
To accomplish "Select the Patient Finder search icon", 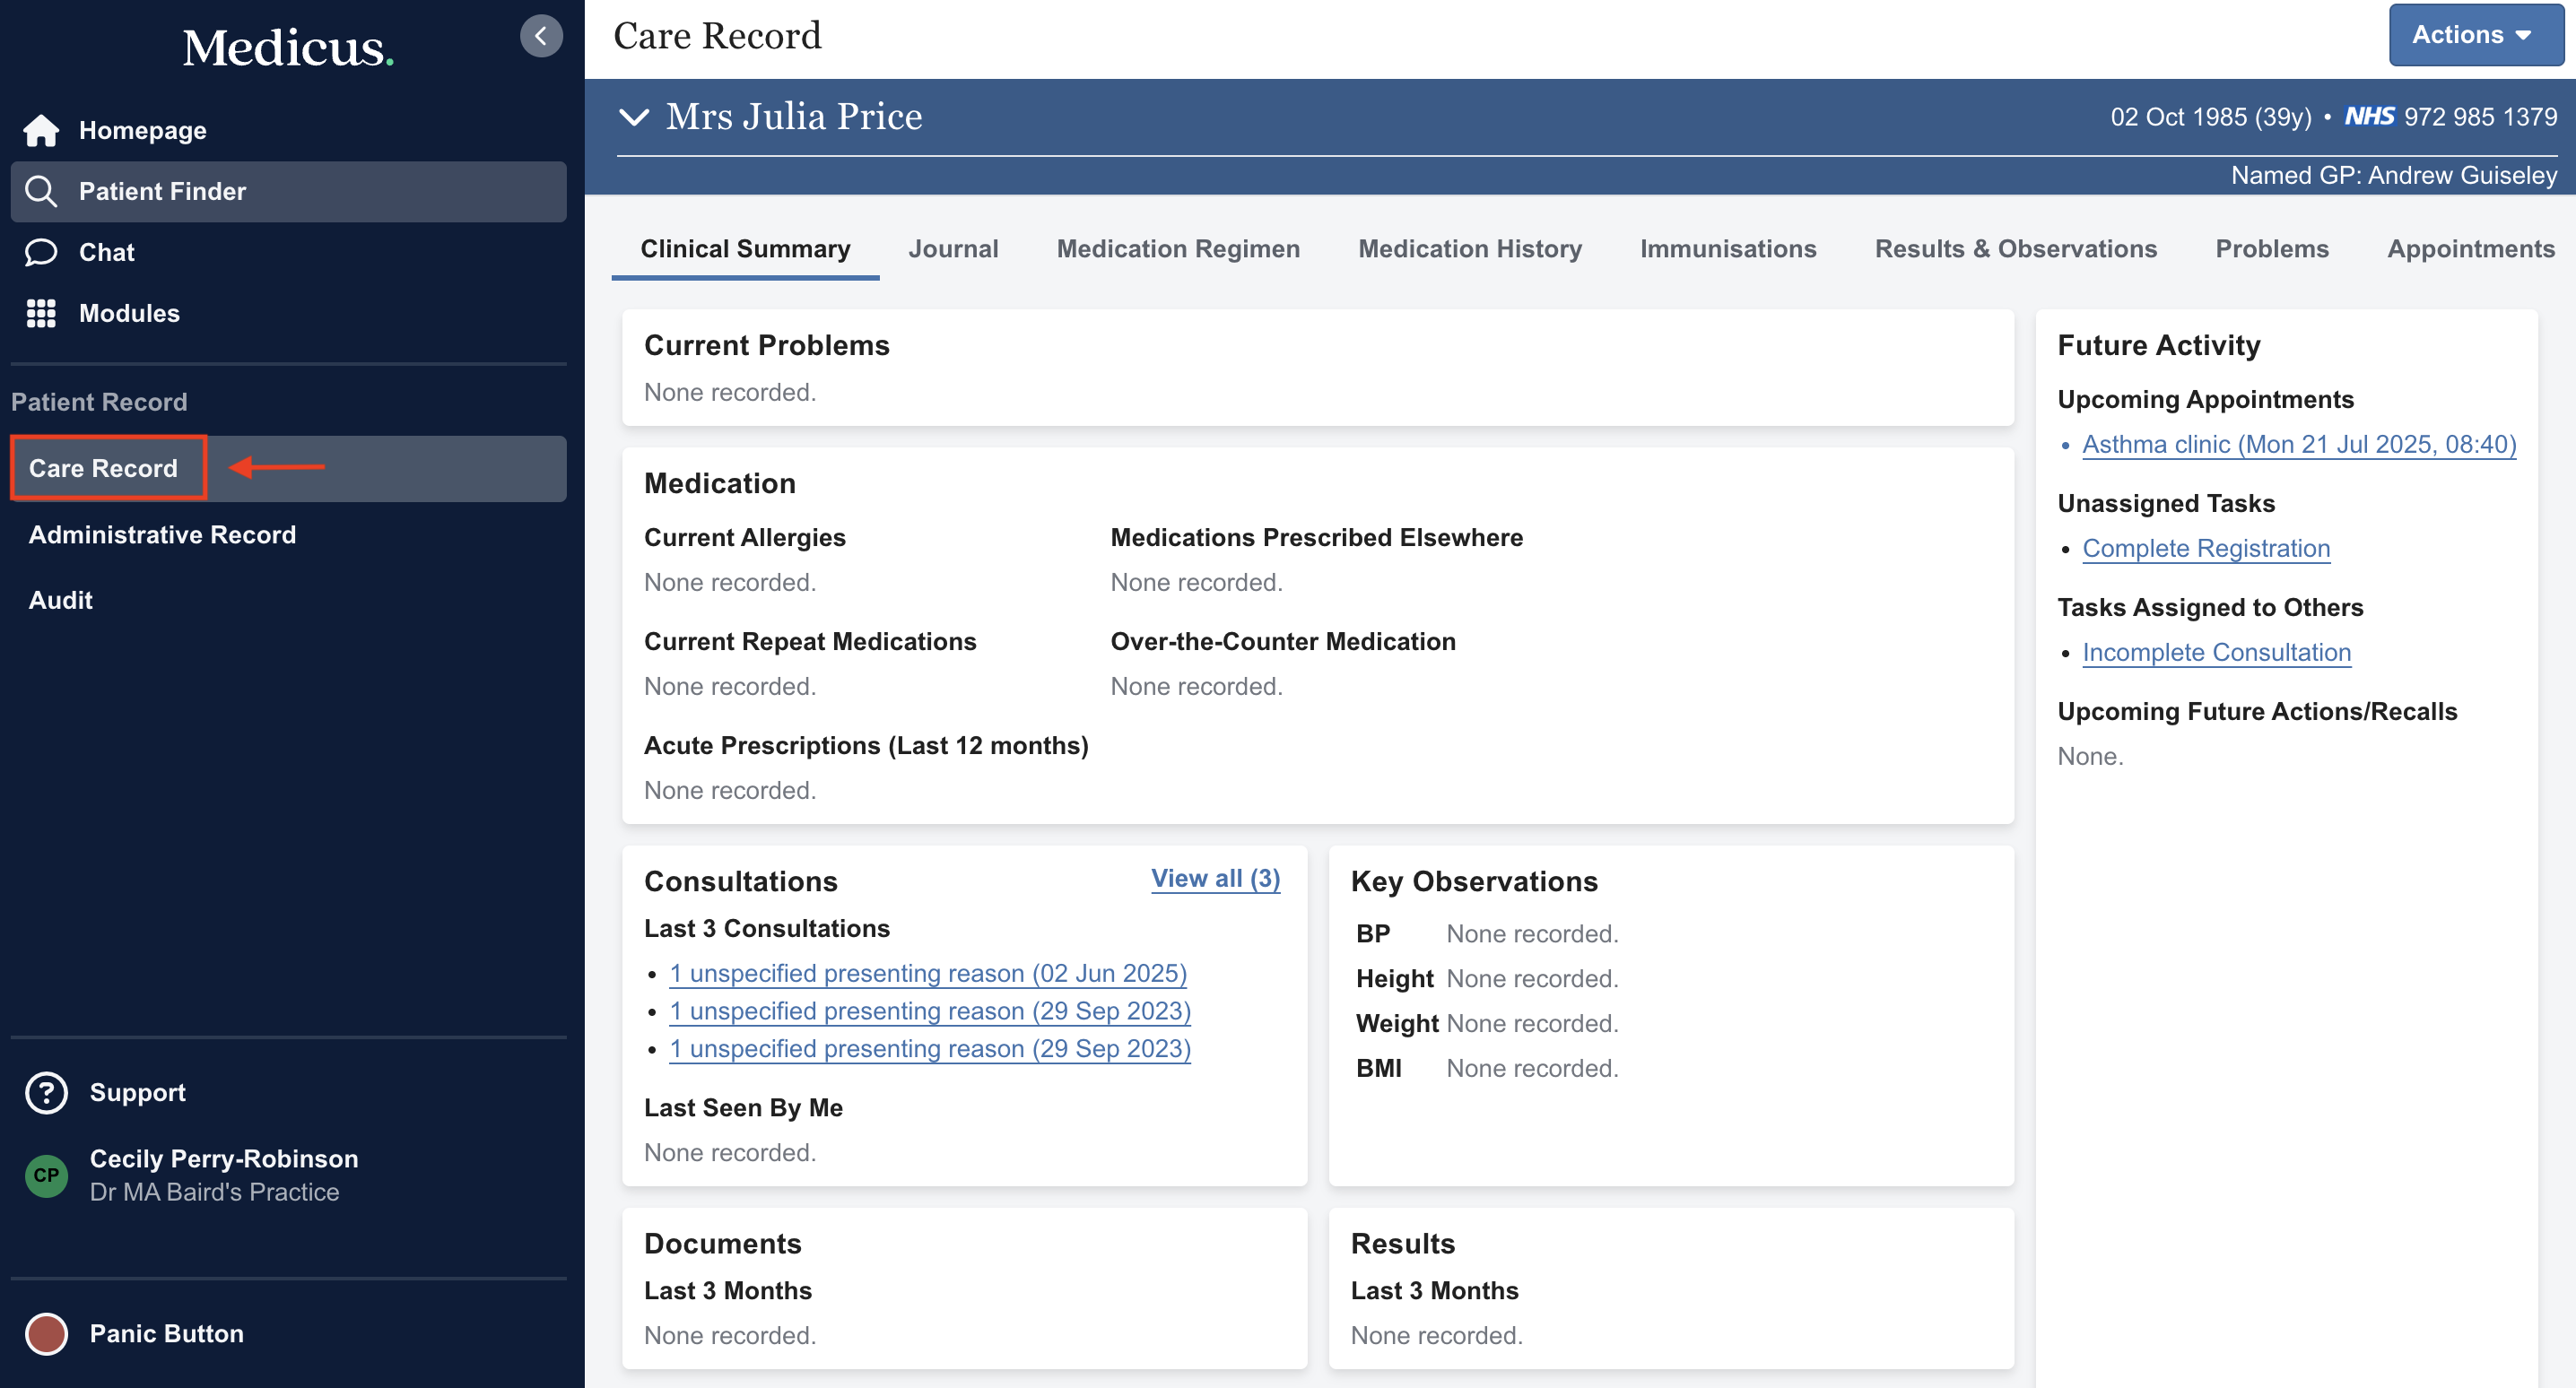I will tap(41, 191).
